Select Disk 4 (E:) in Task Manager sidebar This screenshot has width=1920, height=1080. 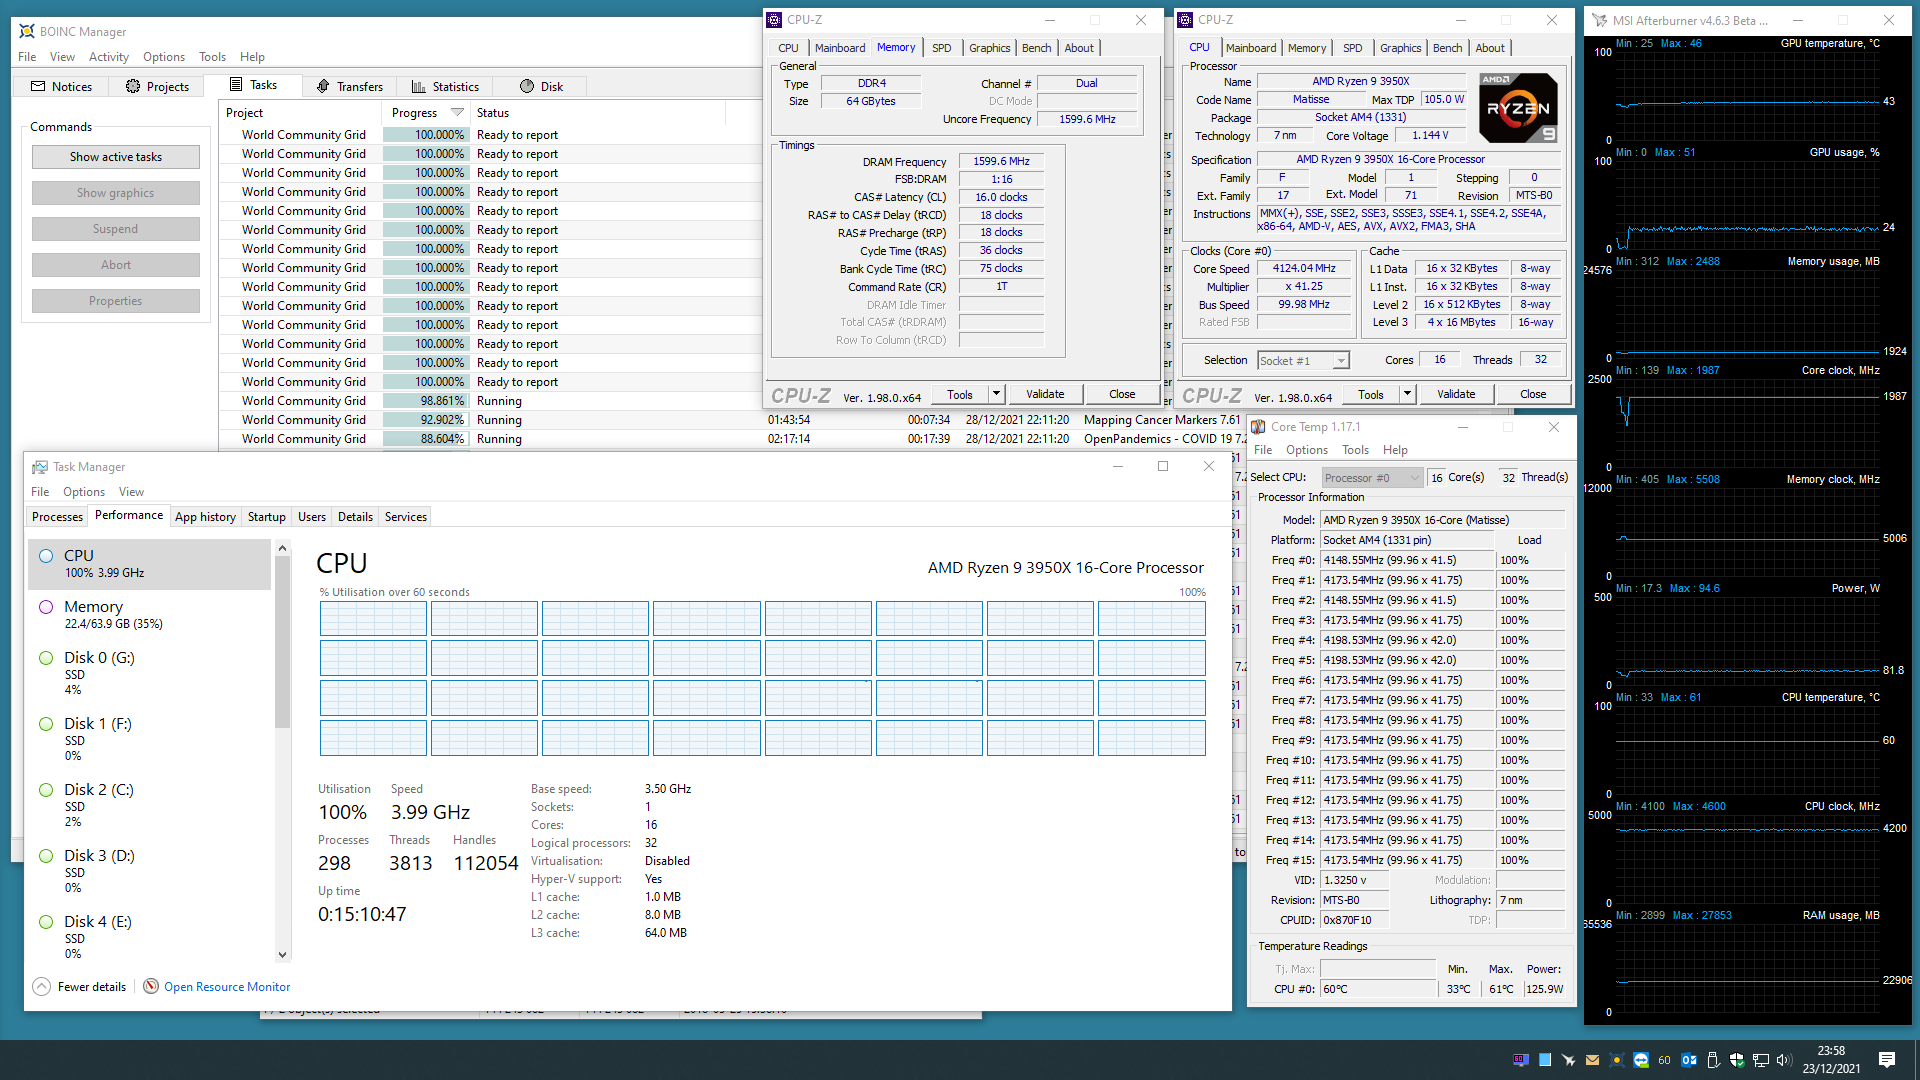point(150,937)
